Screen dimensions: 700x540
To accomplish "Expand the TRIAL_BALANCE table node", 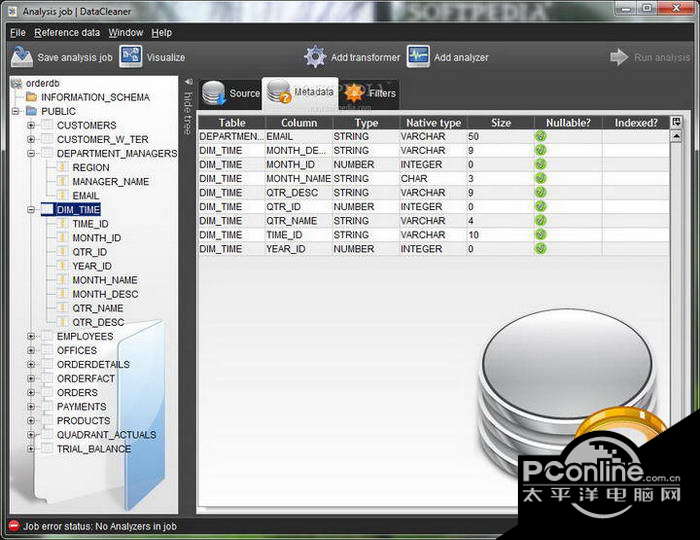I will [x=31, y=449].
